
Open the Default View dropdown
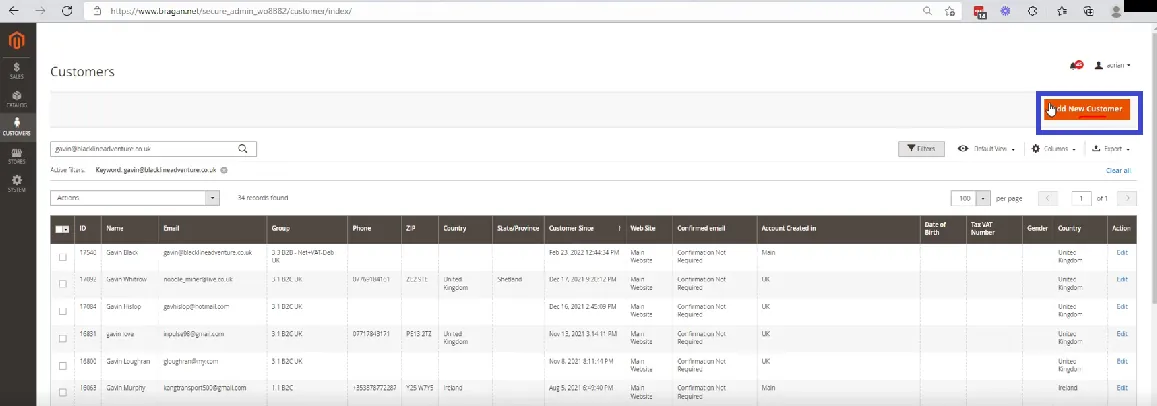pyautogui.click(x=987, y=149)
